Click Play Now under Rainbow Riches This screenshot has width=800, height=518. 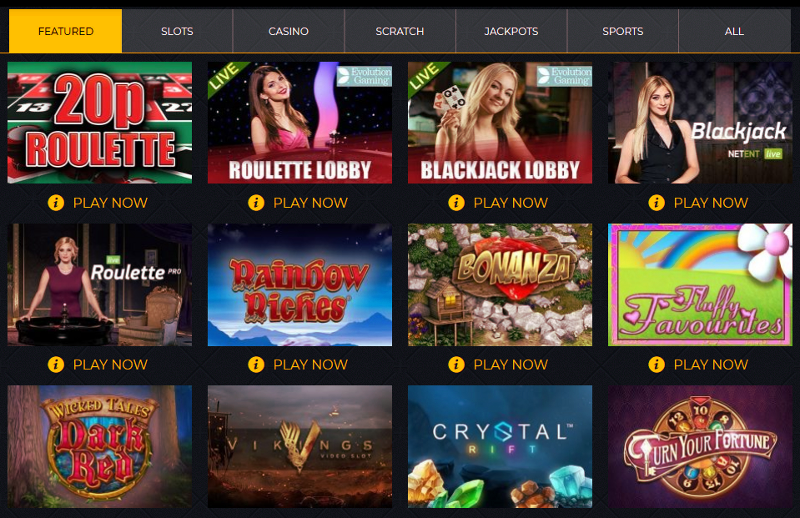point(310,364)
